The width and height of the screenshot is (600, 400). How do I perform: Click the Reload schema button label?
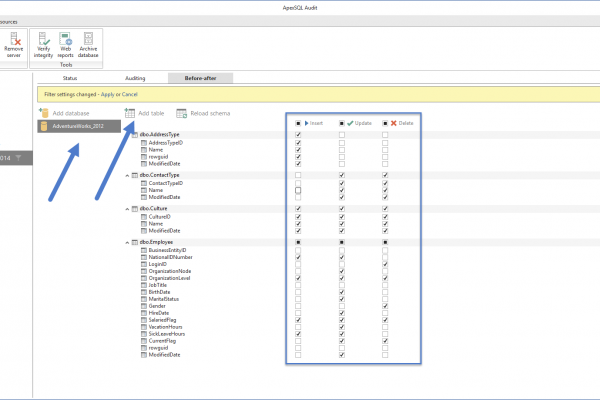click(x=210, y=113)
